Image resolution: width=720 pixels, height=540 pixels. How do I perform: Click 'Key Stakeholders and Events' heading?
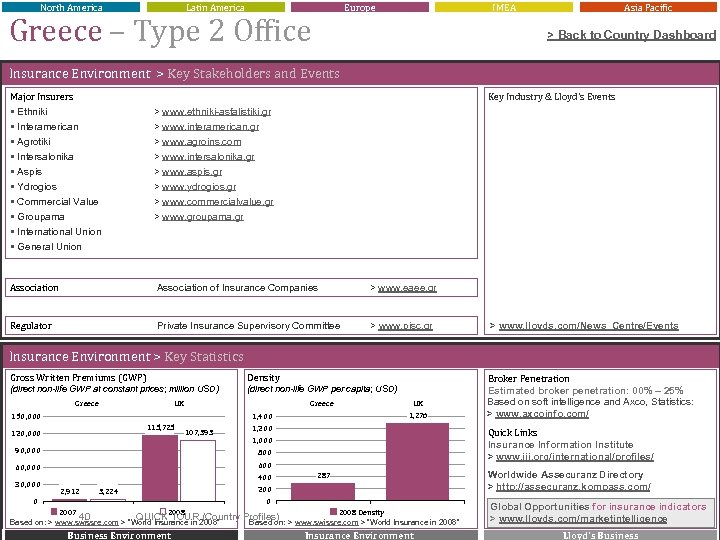click(253, 73)
